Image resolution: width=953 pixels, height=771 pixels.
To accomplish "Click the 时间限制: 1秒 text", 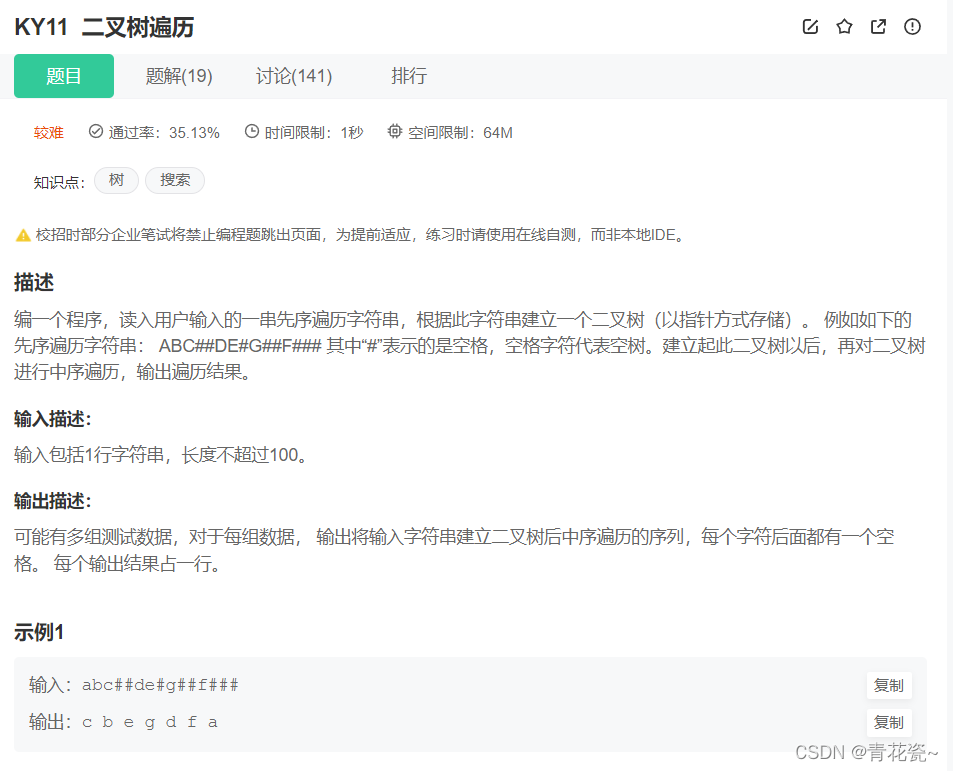I will (x=314, y=132).
